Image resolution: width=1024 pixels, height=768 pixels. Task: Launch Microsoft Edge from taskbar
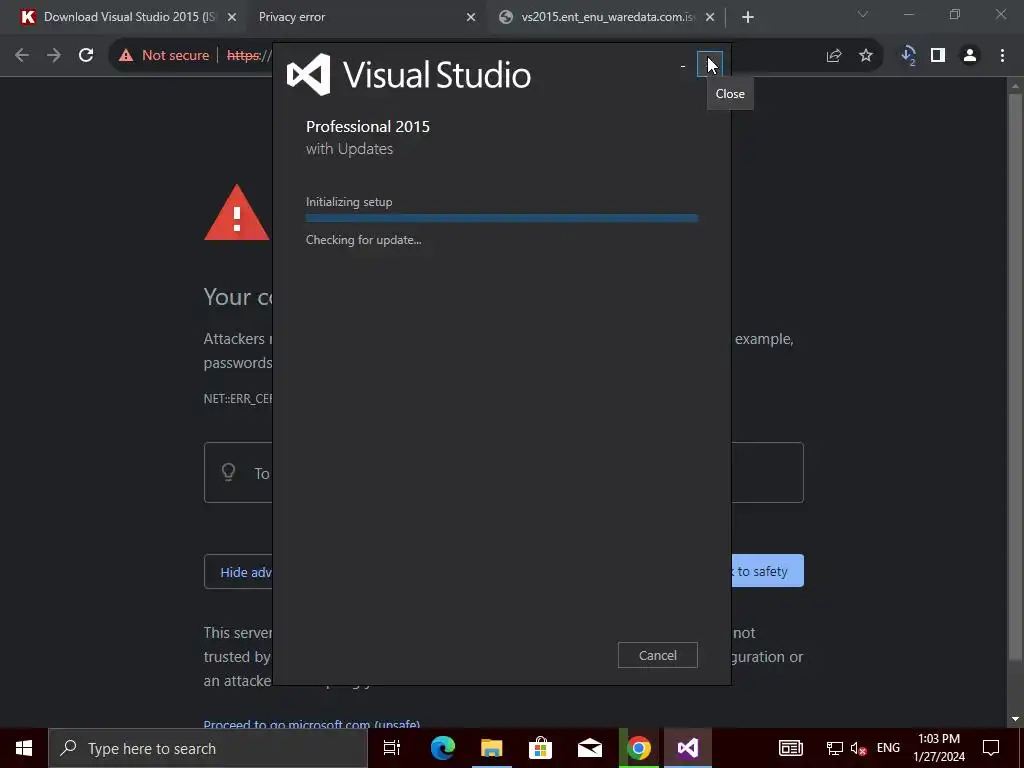click(443, 748)
